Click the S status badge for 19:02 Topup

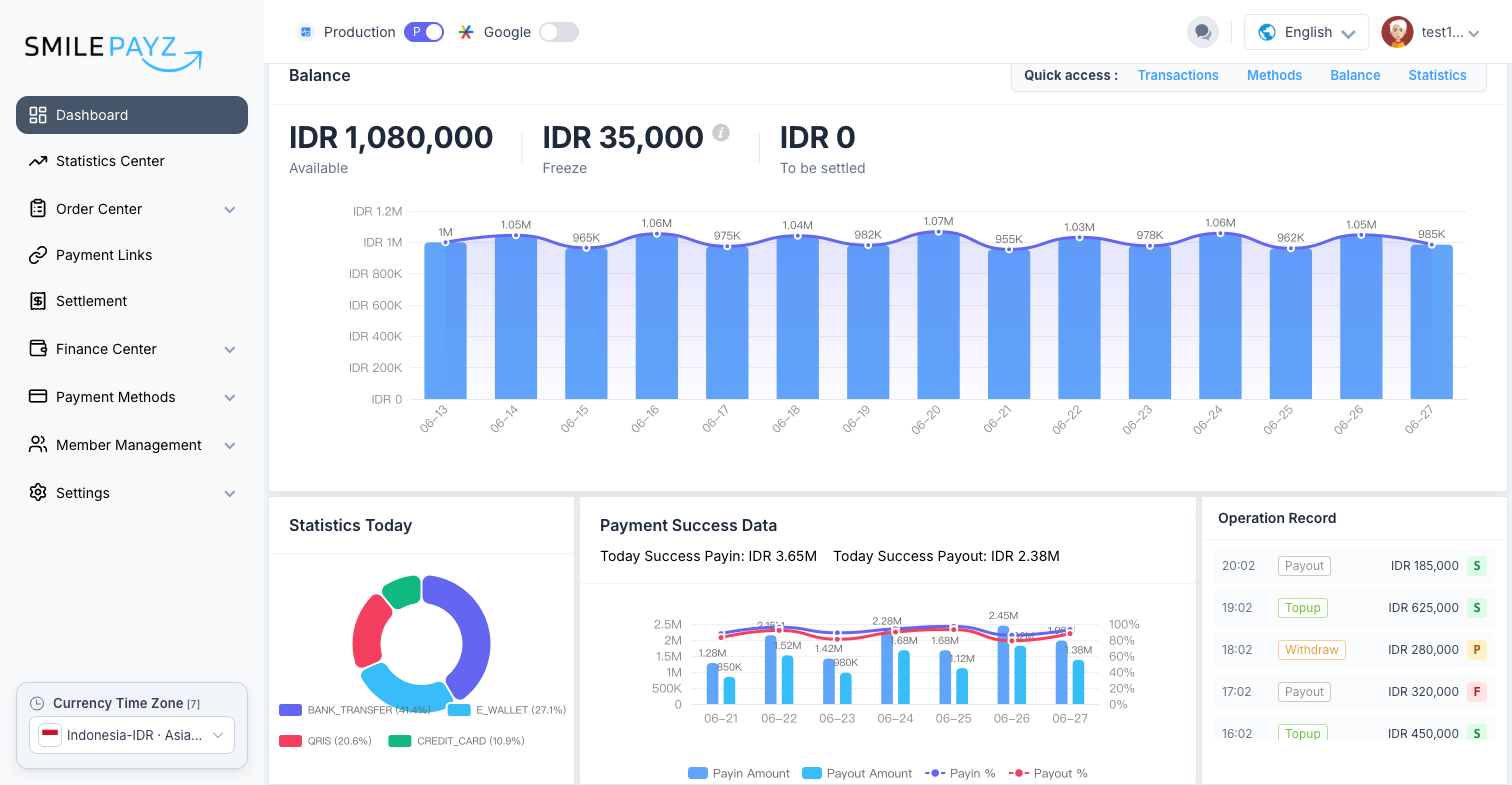click(1477, 608)
